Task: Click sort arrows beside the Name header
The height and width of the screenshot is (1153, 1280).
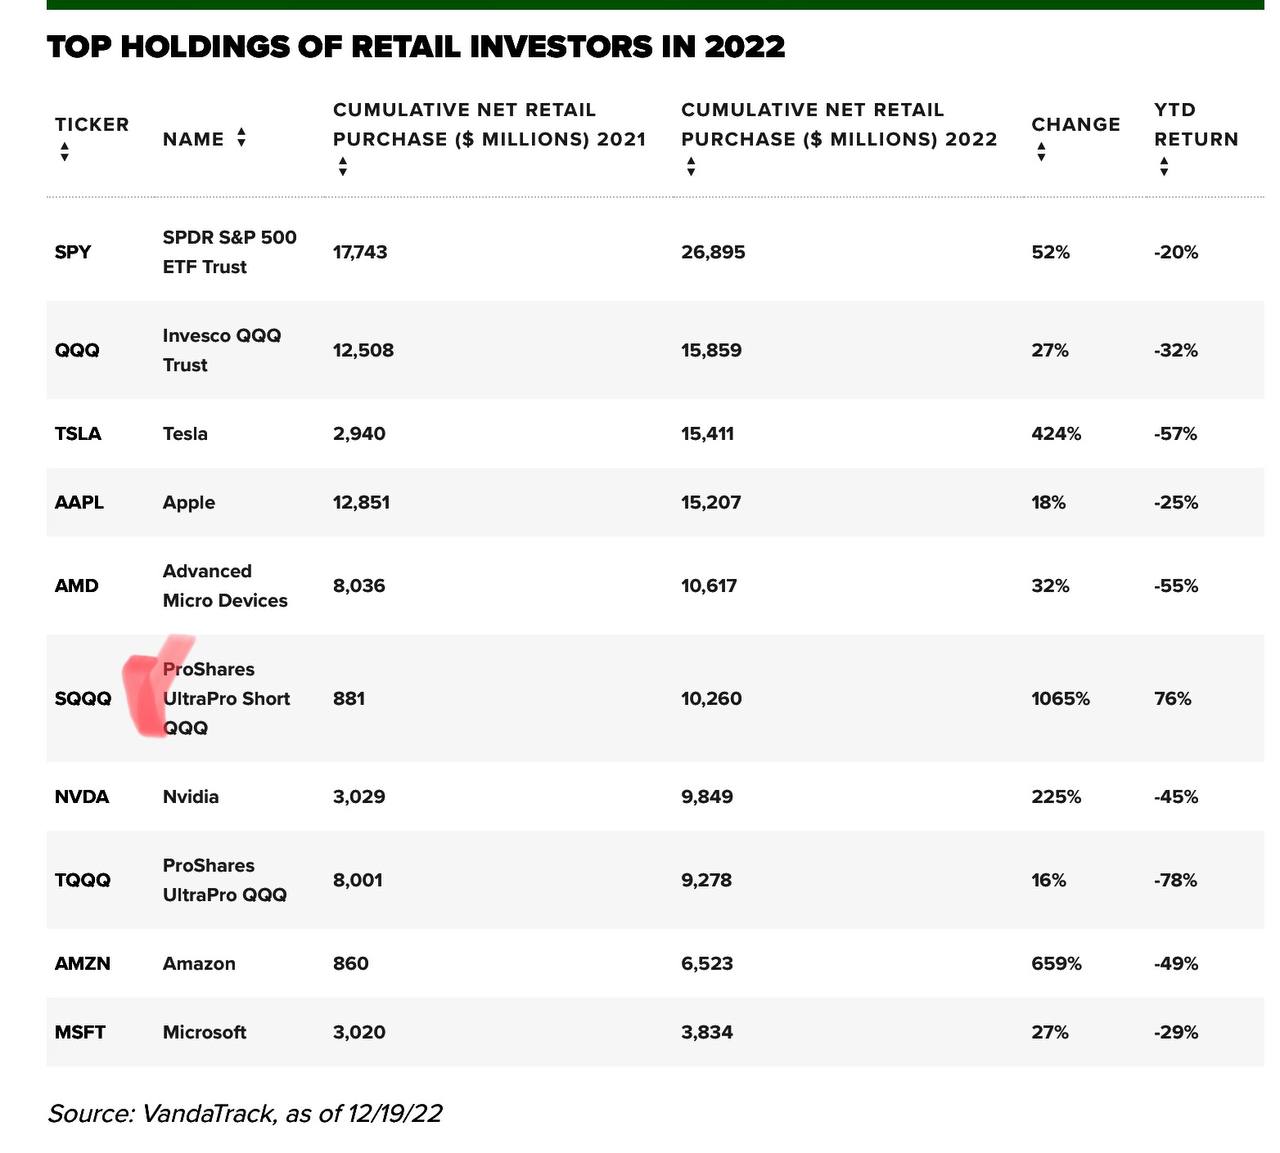Action: tap(241, 138)
